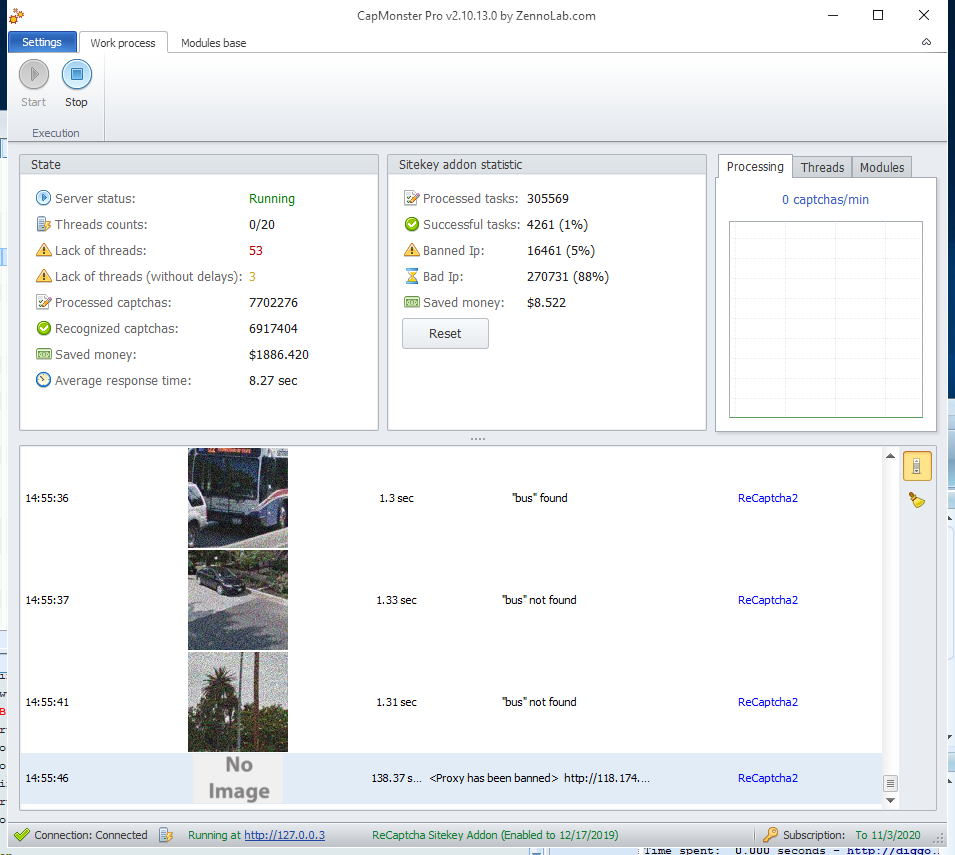Open the Modules statistics tab
This screenshot has height=855, width=955.
(881, 167)
